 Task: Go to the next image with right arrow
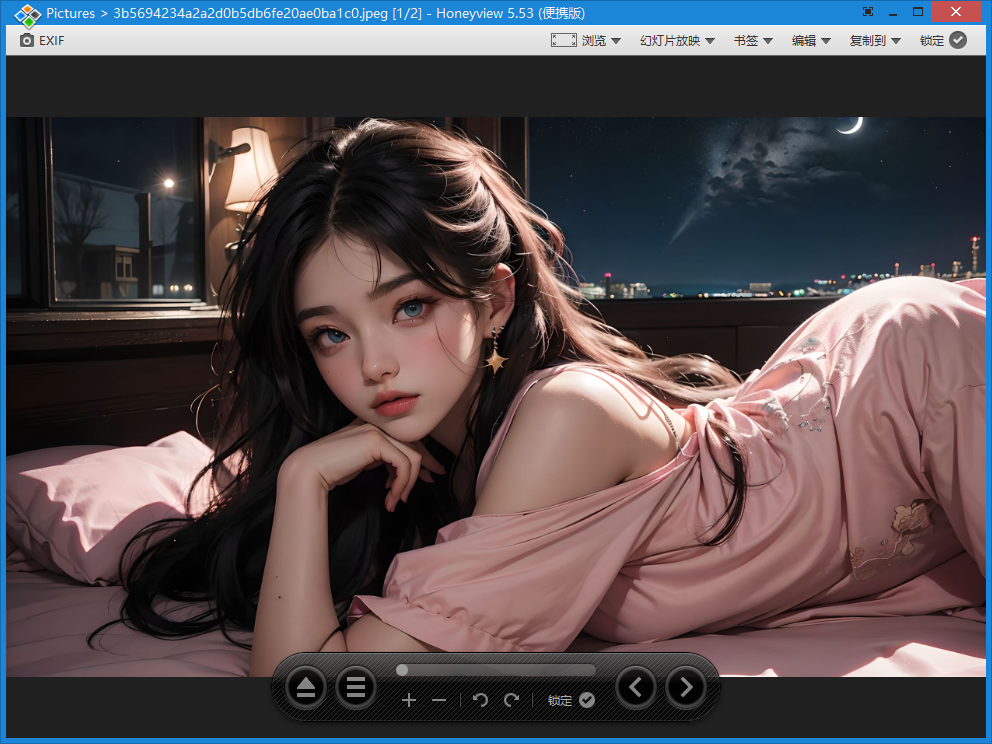(x=685, y=687)
